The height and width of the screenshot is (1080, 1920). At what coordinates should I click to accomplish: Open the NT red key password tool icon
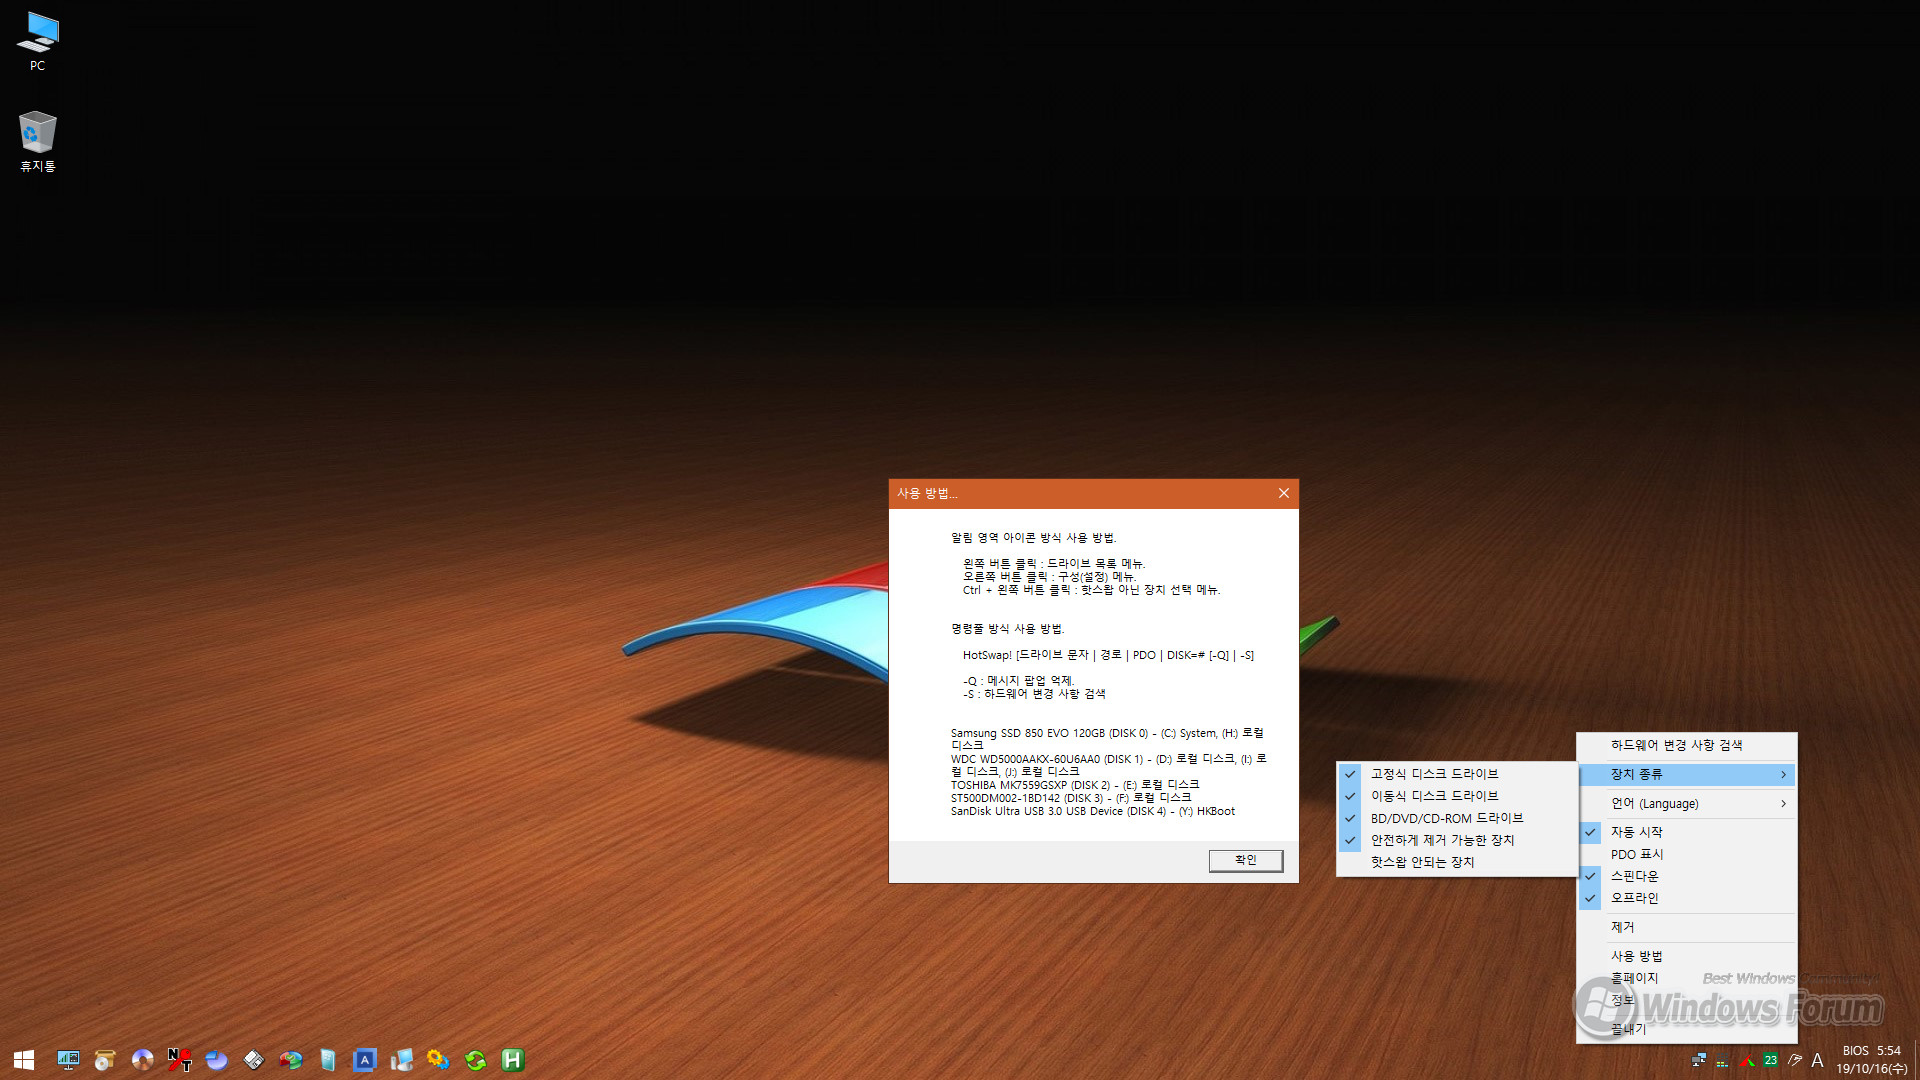click(x=180, y=1060)
